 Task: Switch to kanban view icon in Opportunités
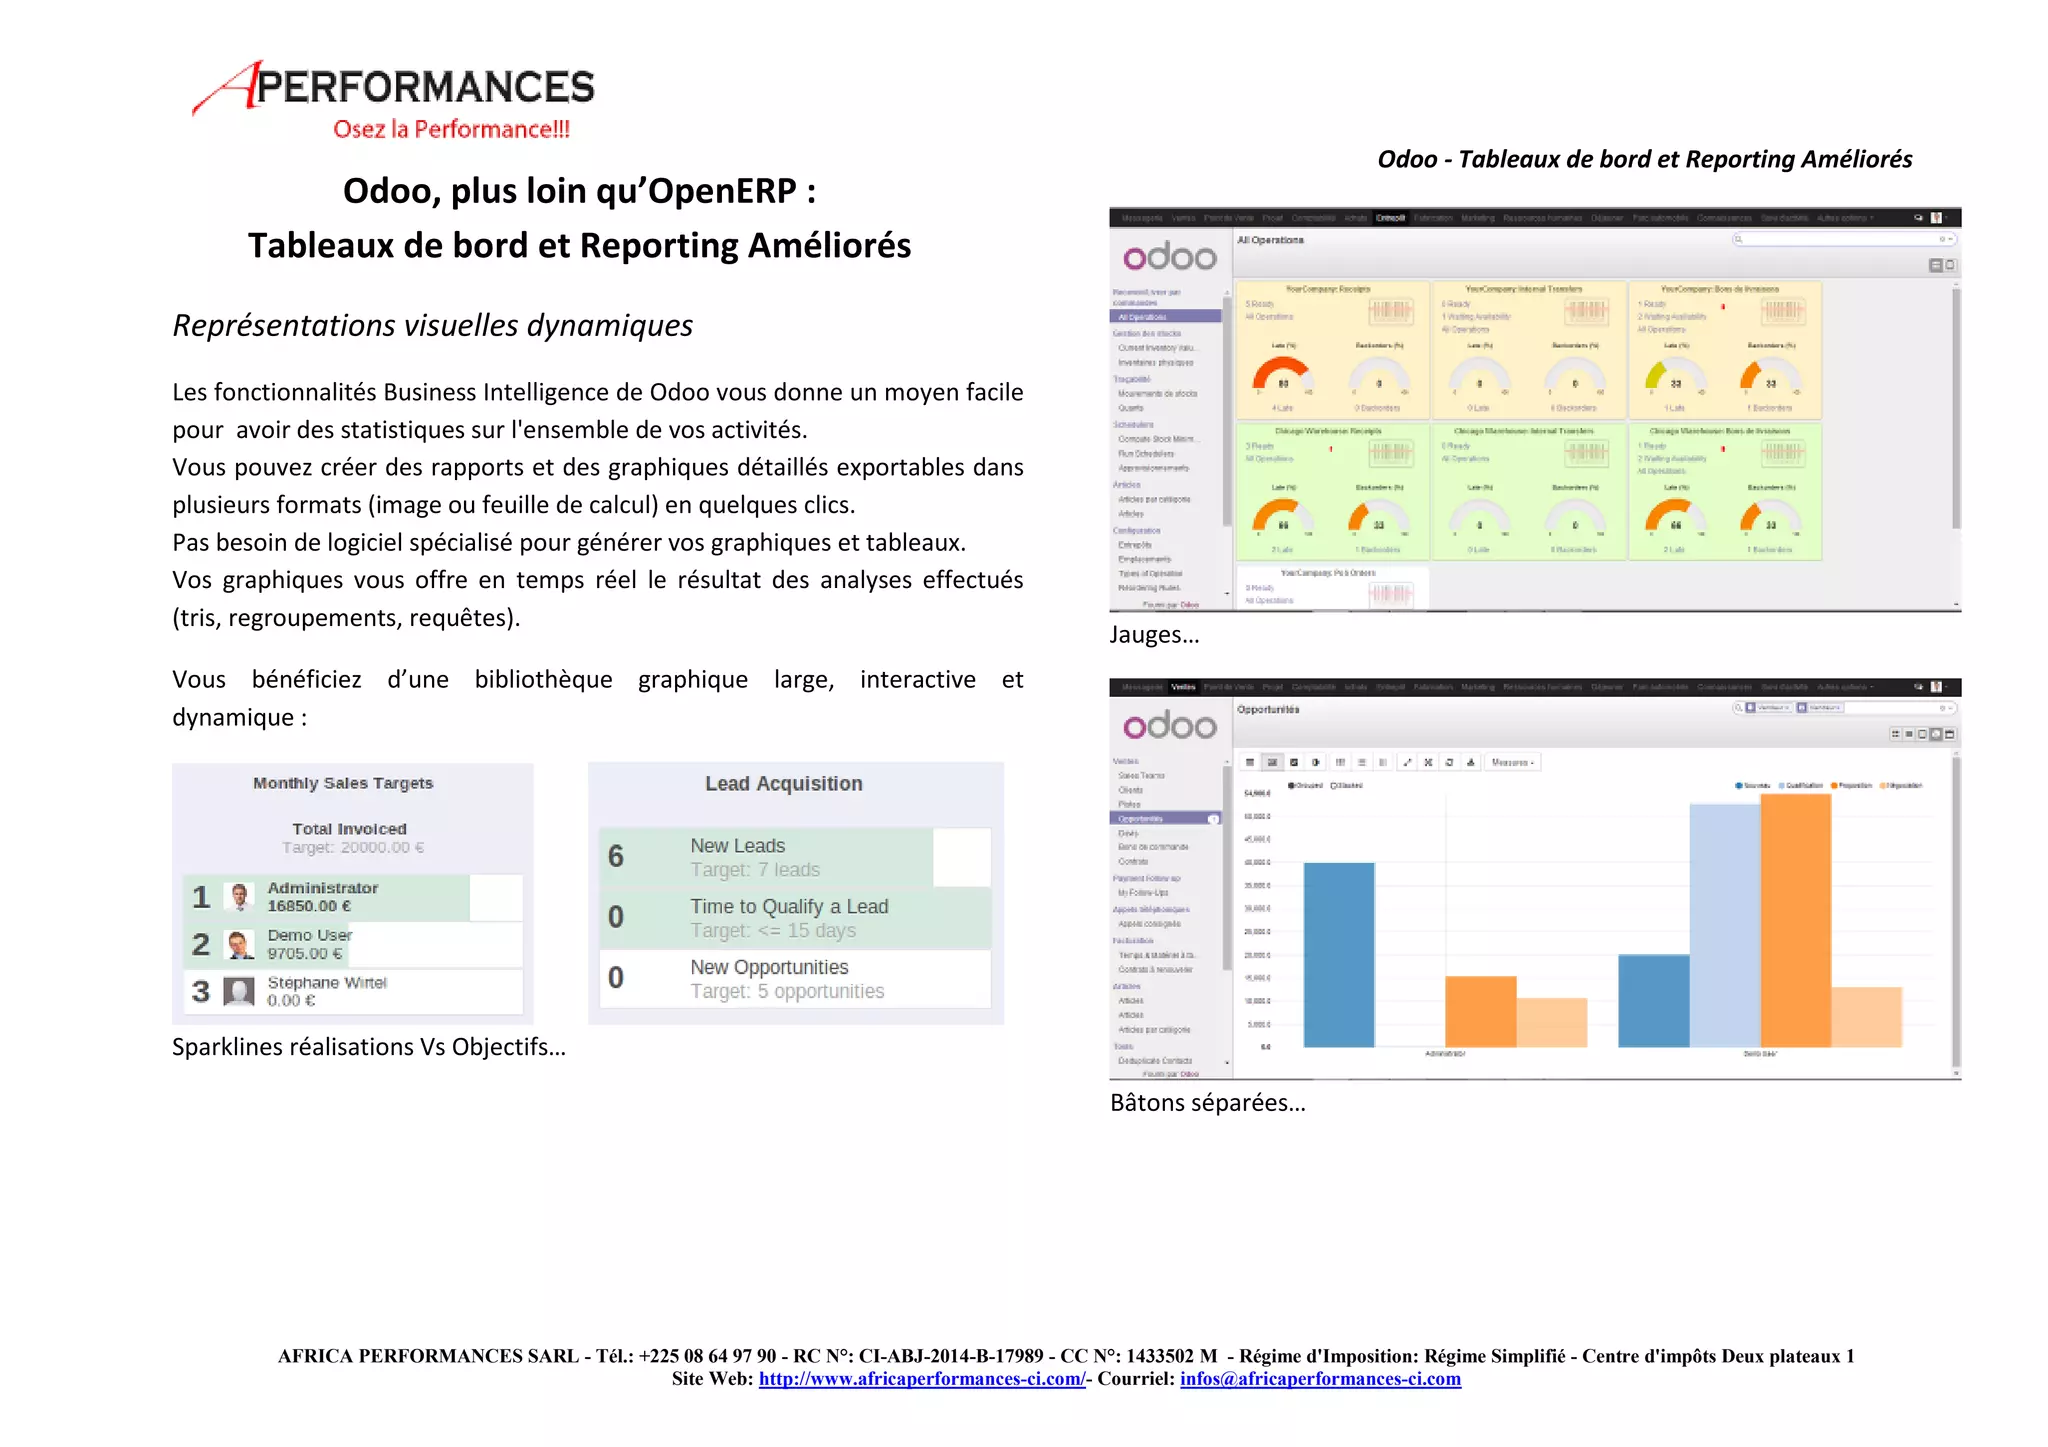coord(1895,734)
